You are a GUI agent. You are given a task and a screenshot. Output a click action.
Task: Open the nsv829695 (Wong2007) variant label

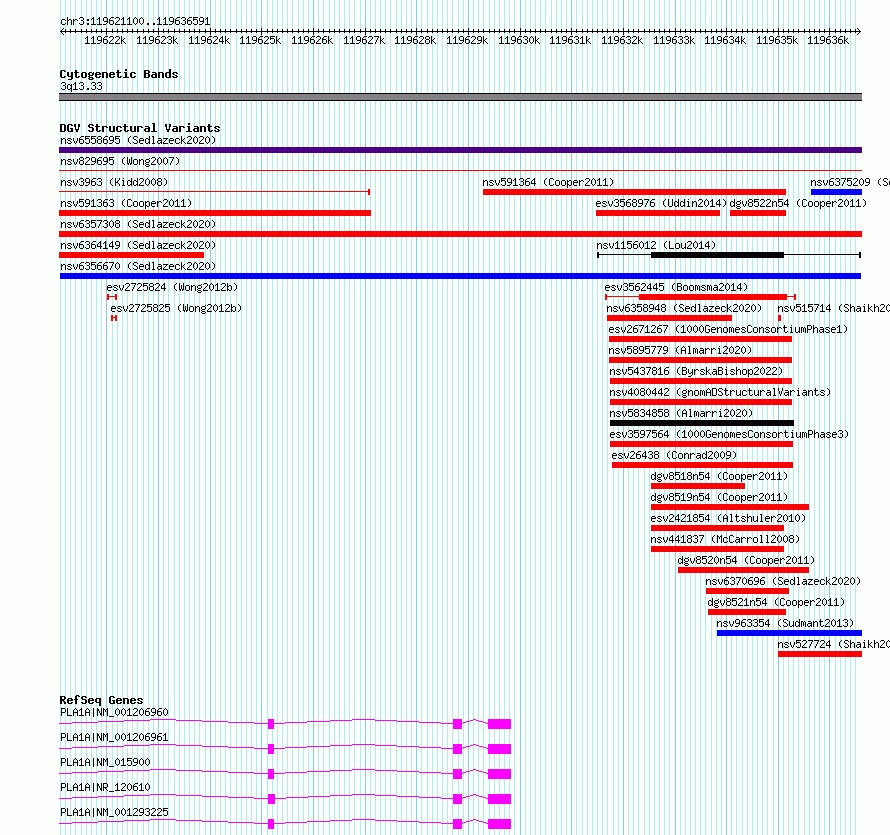coord(120,161)
